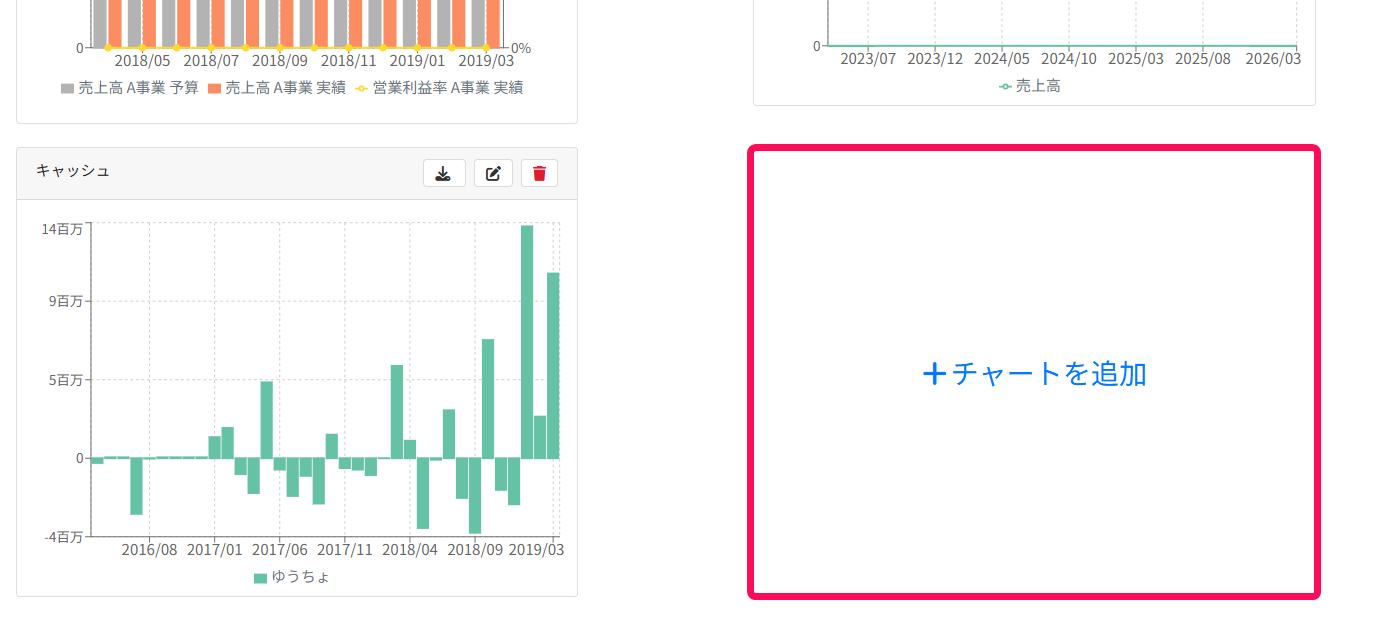
Task: Select the last bar near 2019/03
Action: [x=553, y=366]
